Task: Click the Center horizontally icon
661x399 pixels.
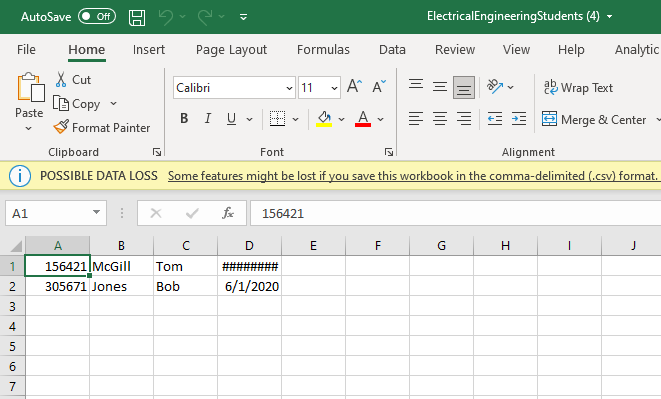Action: [x=440, y=119]
